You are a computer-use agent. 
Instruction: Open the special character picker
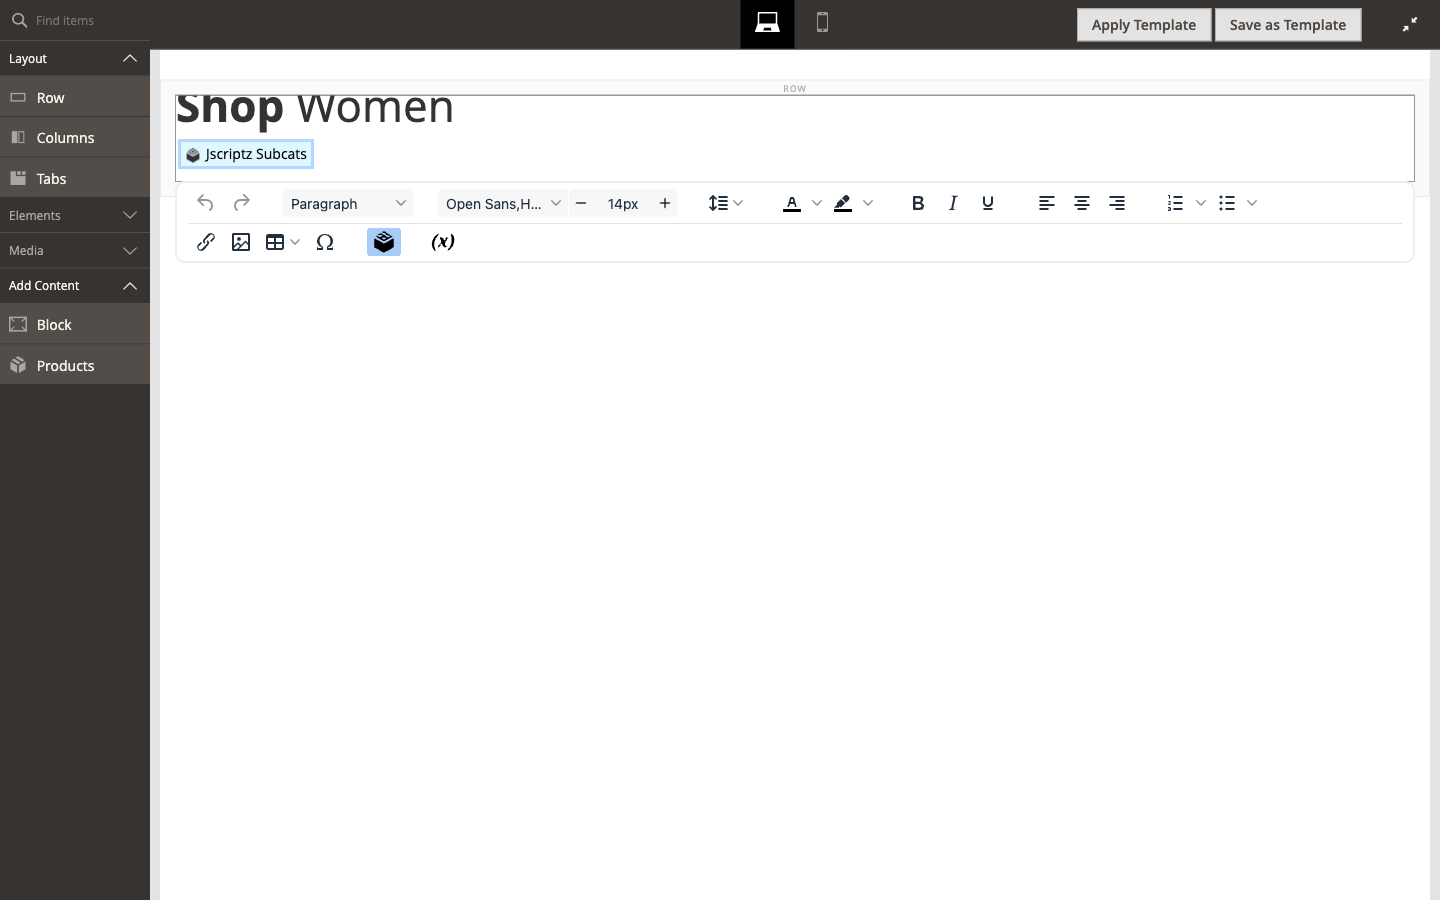pyautogui.click(x=325, y=241)
